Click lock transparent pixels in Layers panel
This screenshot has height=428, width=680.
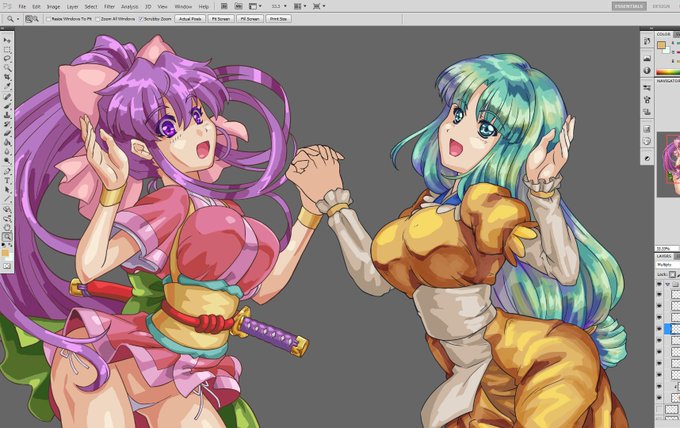(x=672, y=274)
